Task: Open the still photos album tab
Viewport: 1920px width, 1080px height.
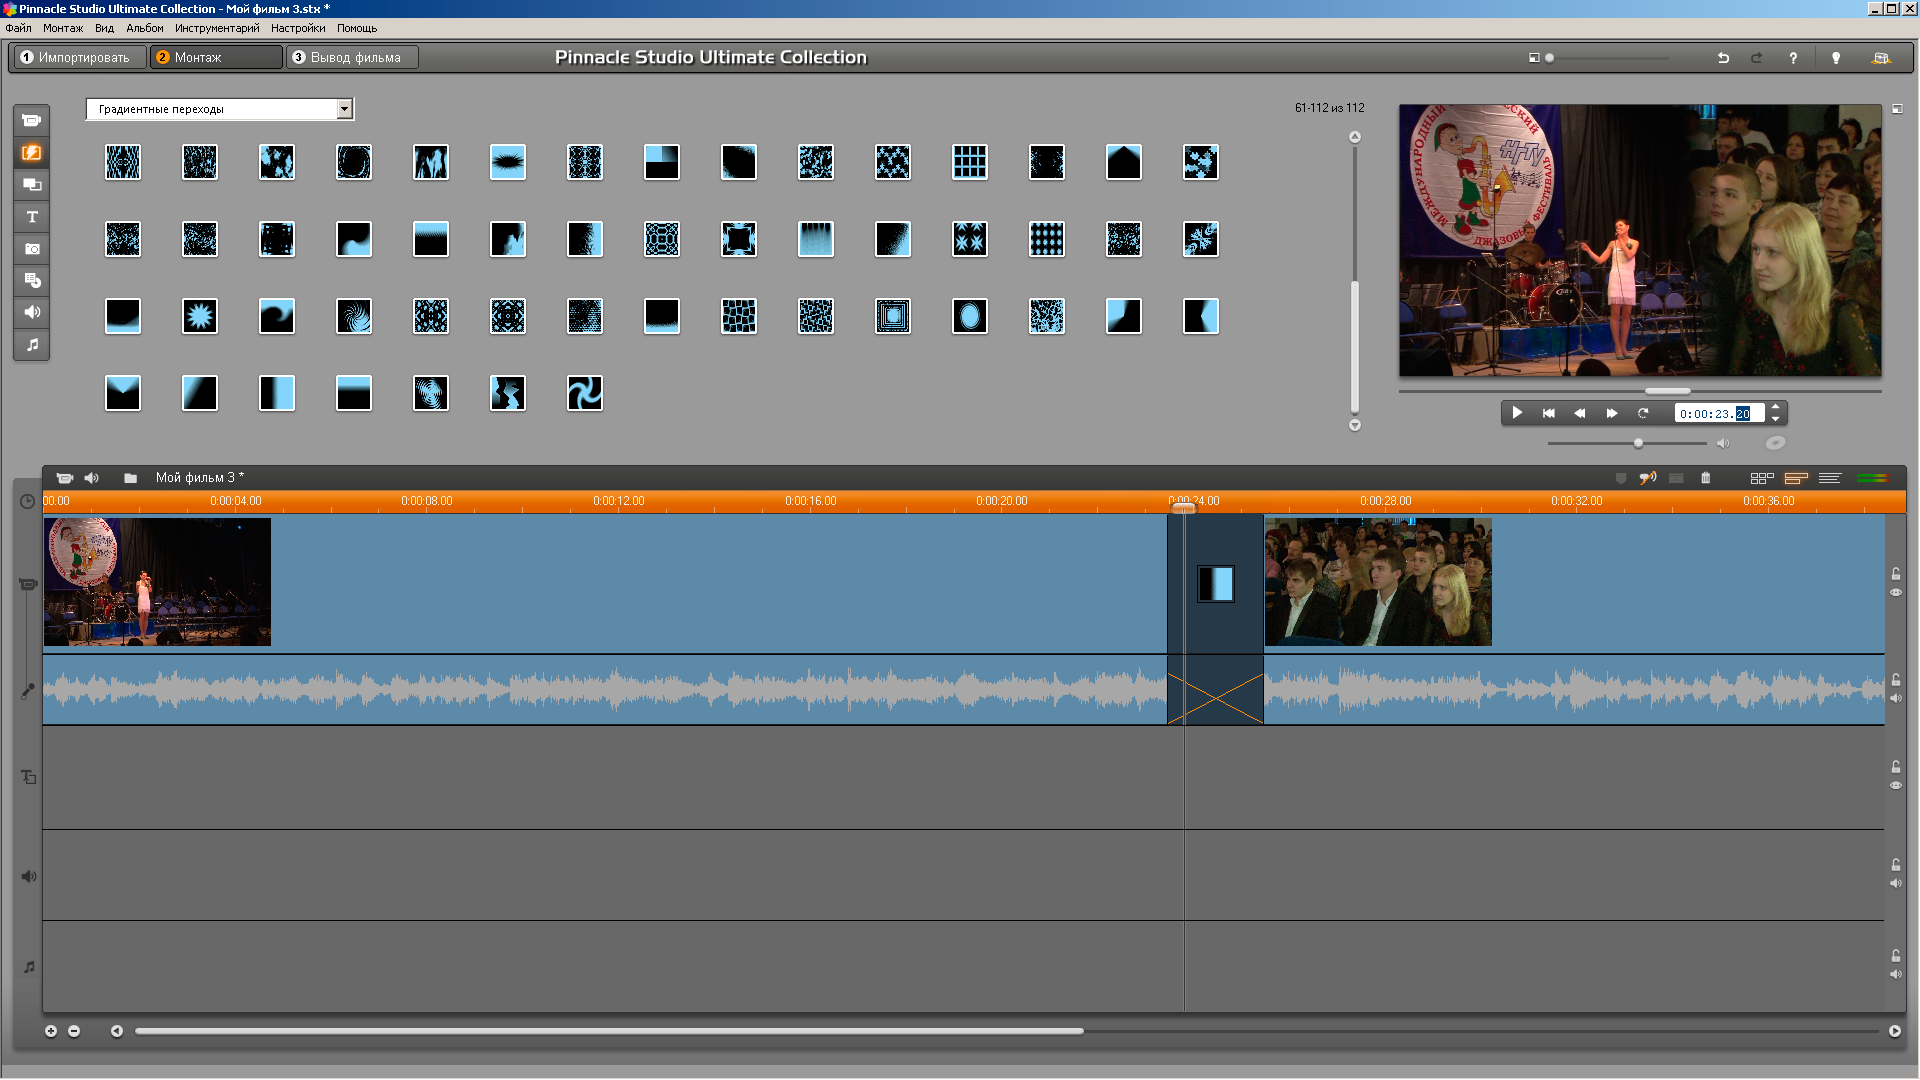Action: (x=32, y=249)
